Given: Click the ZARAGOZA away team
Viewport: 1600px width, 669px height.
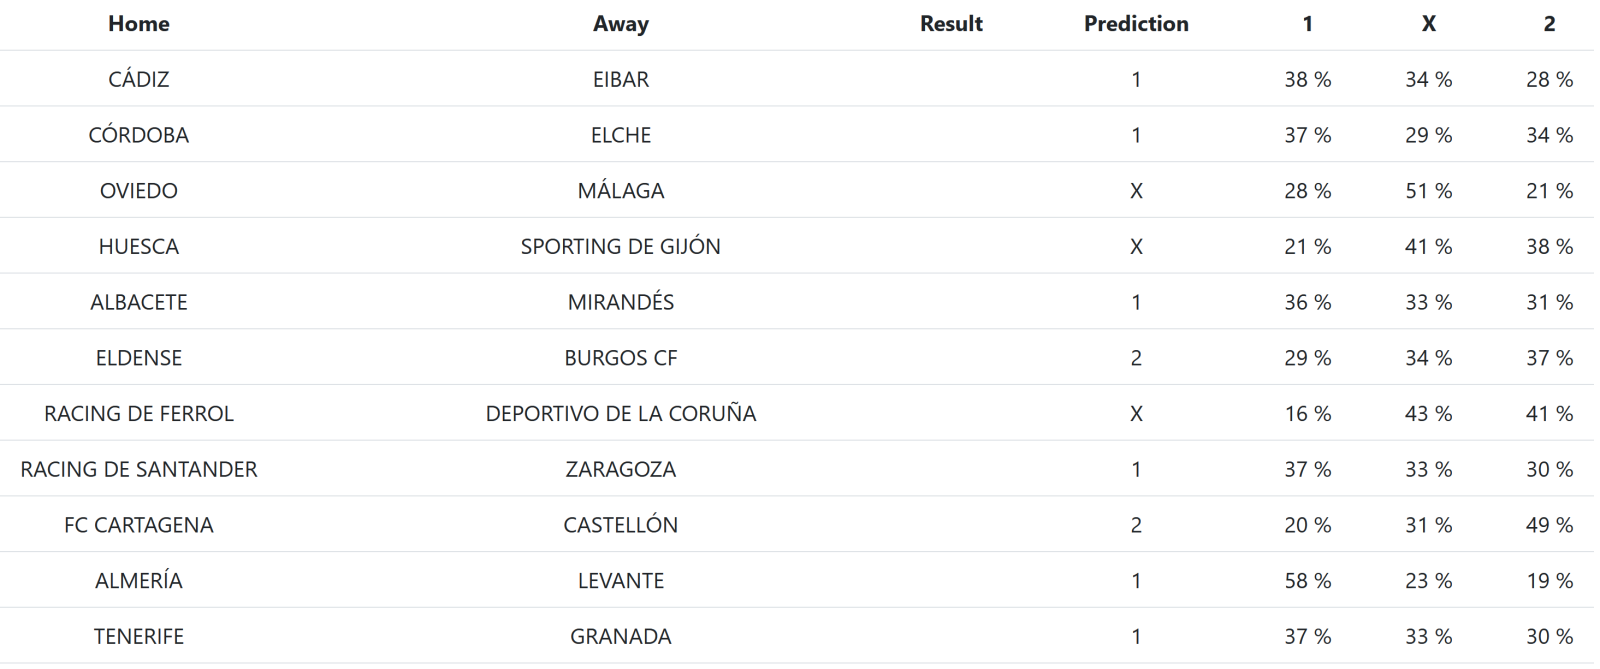Looking at the screenshot, I should (x=620, y=469).
